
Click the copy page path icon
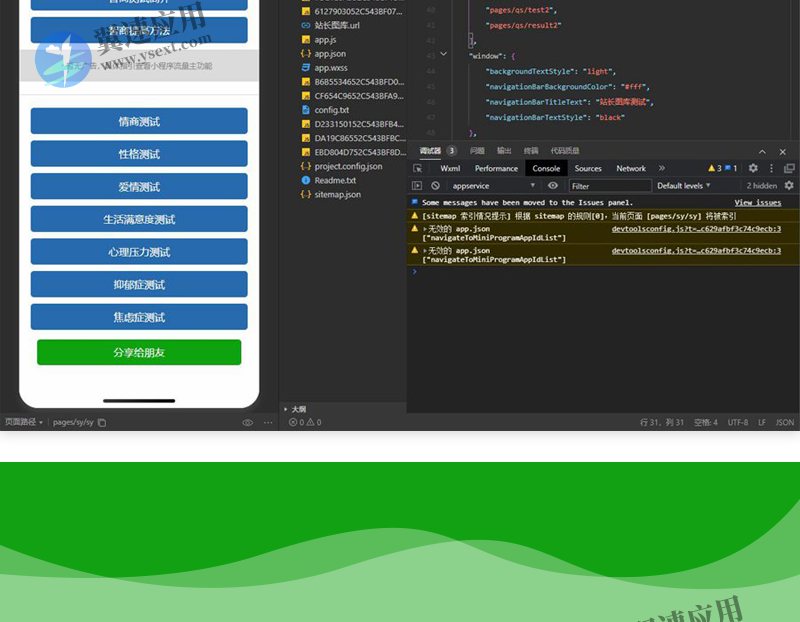[101, 423]
